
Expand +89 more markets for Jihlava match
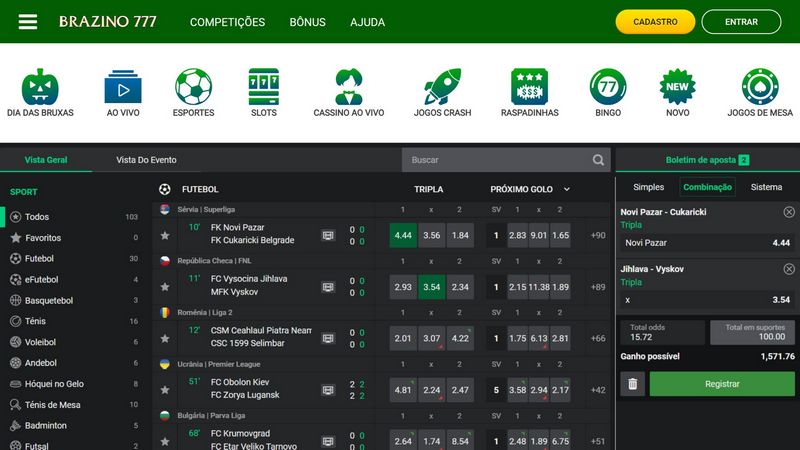click(x=598, y=287)
